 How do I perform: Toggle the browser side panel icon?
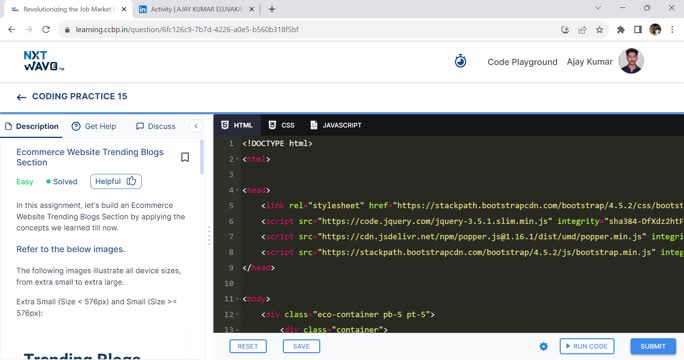(638, 30)
